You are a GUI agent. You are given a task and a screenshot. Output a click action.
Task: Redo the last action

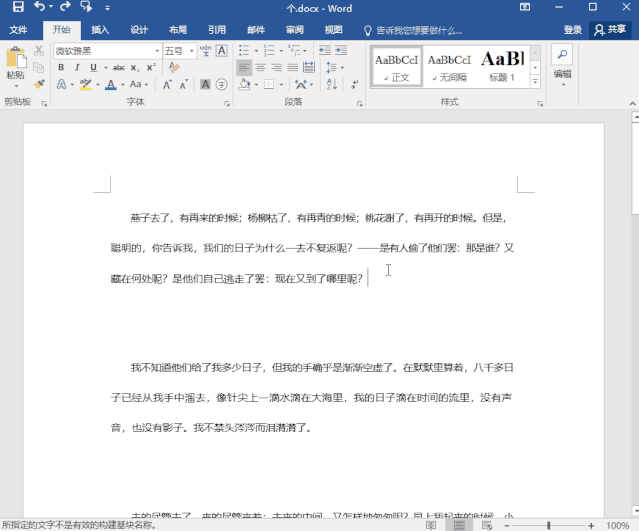(65, 7)
